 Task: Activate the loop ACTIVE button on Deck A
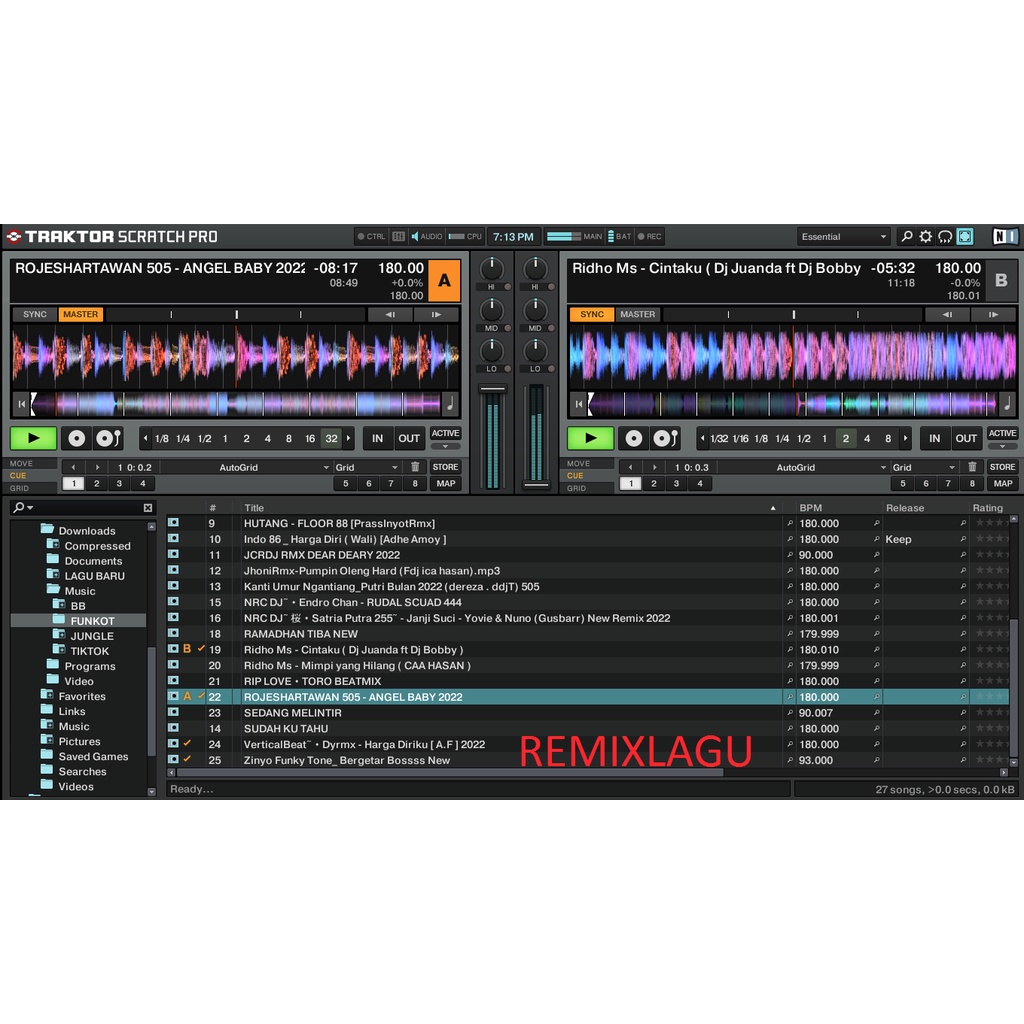click(x=445, y=433)
